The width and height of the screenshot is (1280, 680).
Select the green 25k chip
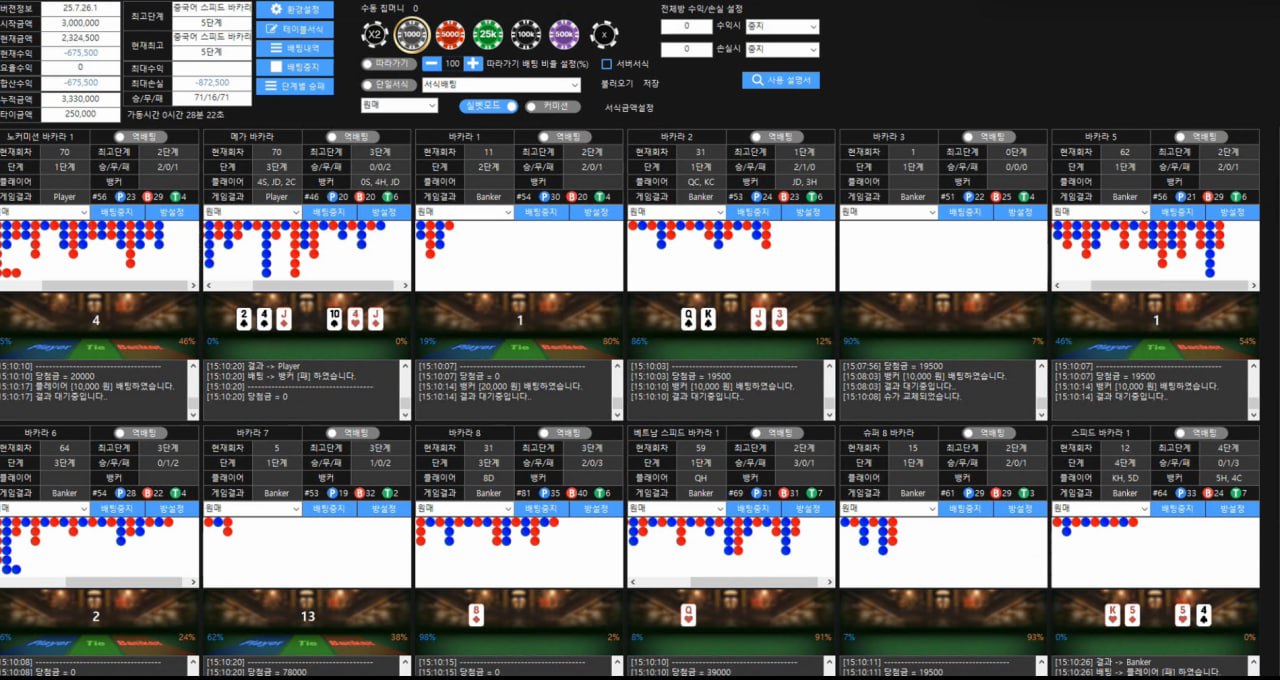pos(488,35)
